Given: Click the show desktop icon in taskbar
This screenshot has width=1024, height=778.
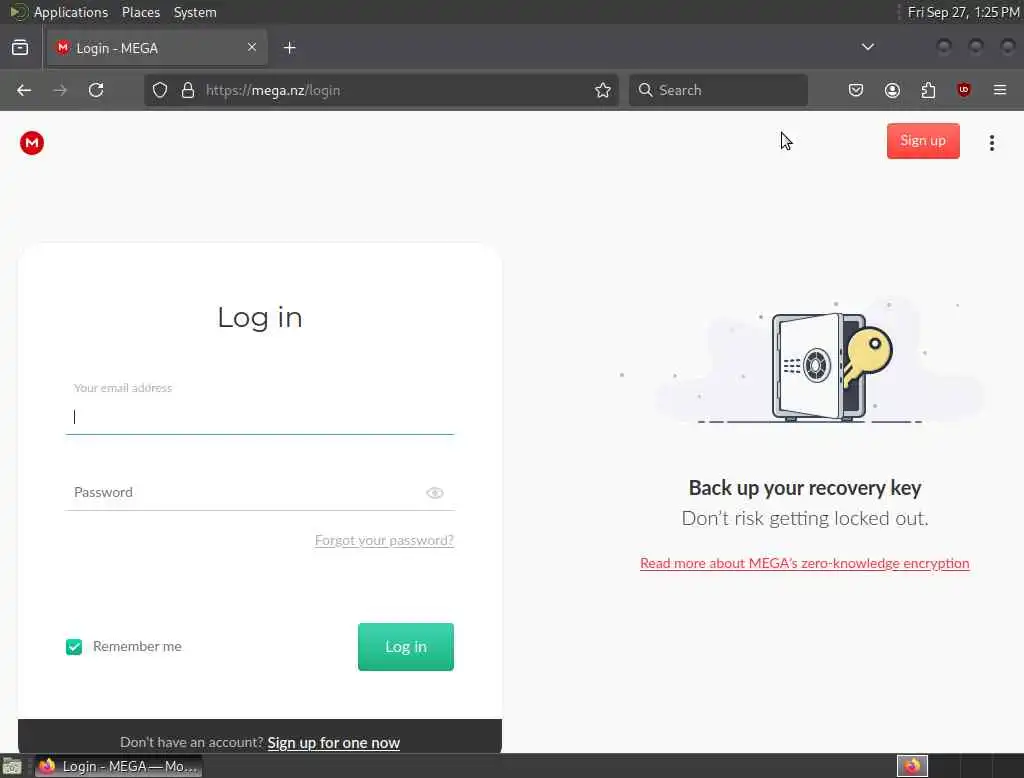Looking at the screenshot, I should [12, 766].
